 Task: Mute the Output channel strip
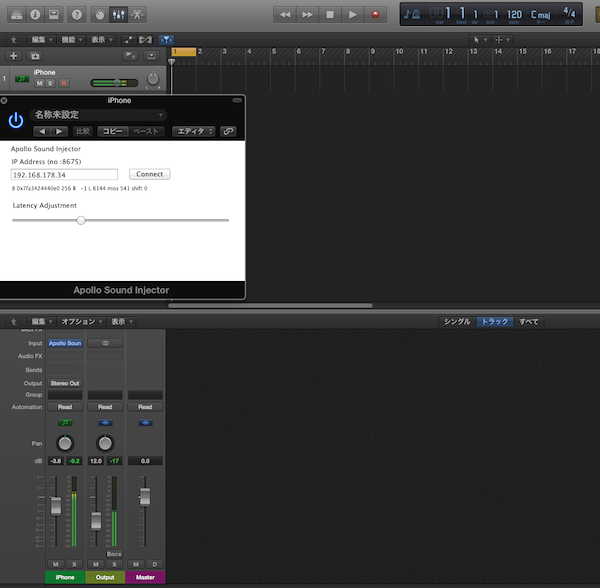tap(96, 564)
